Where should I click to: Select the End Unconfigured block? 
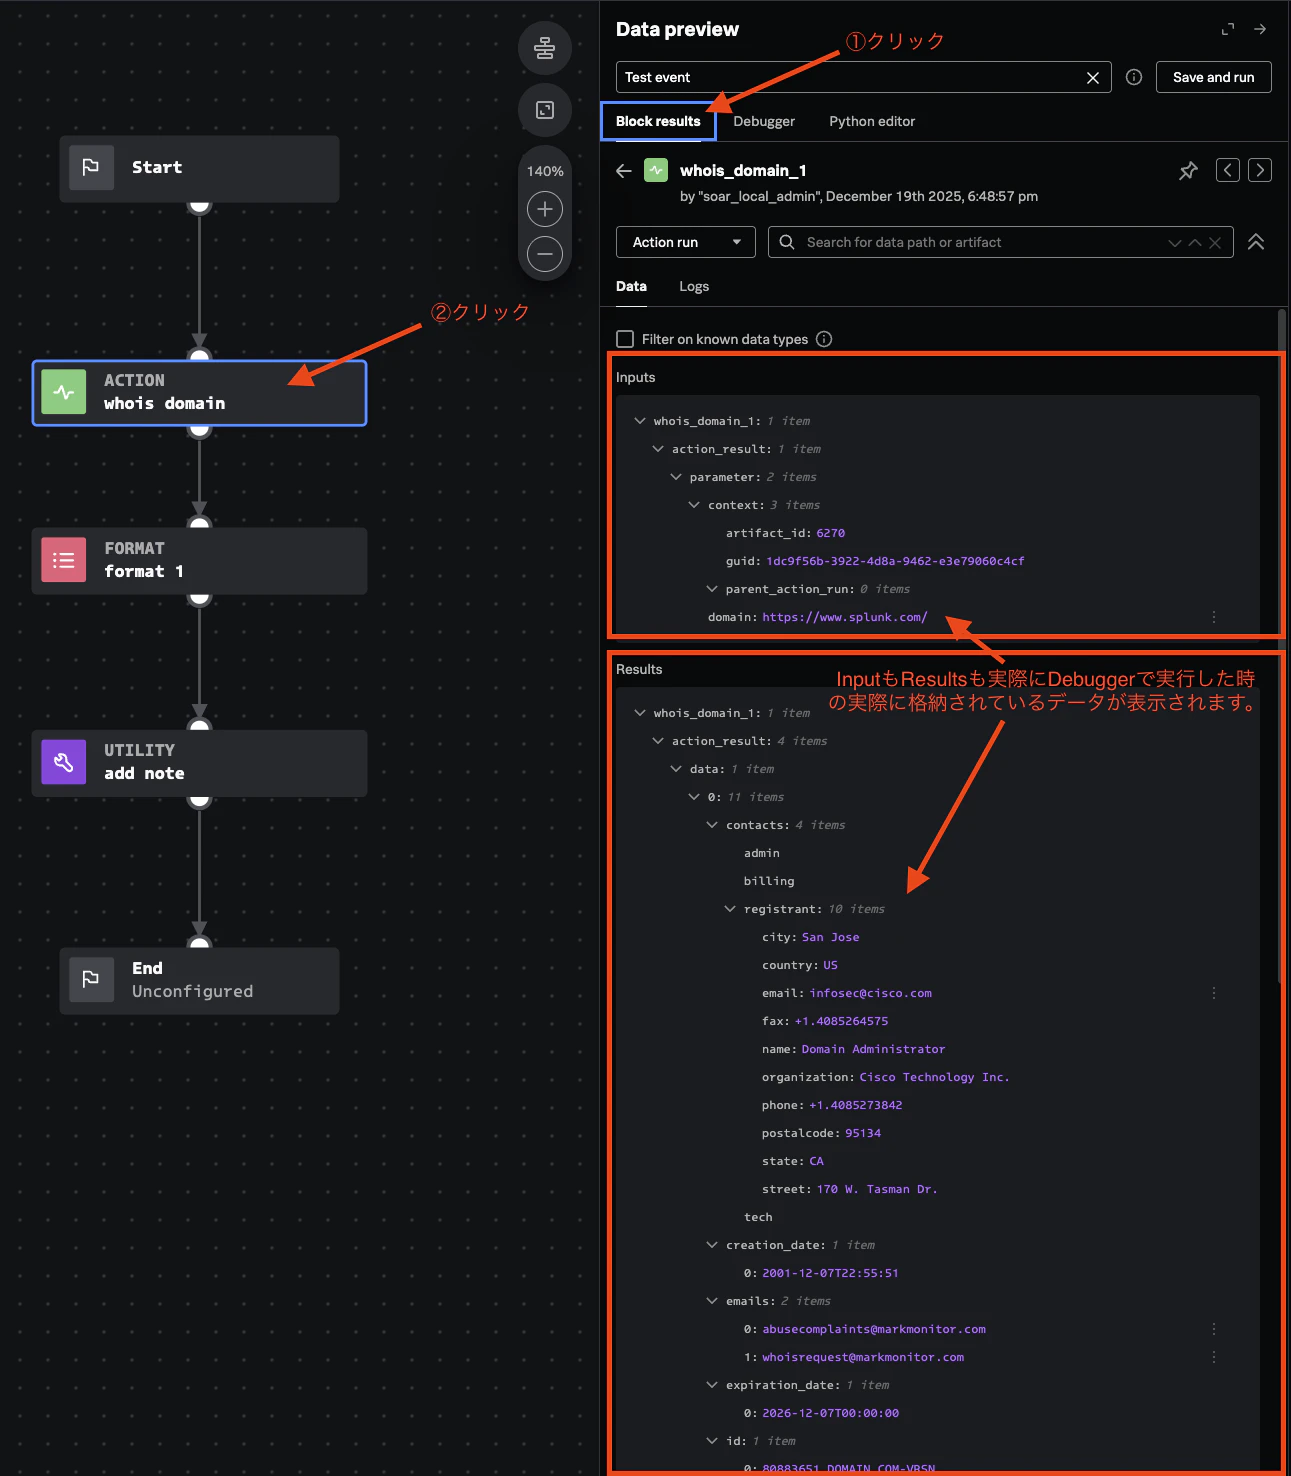tap(199, 981)
